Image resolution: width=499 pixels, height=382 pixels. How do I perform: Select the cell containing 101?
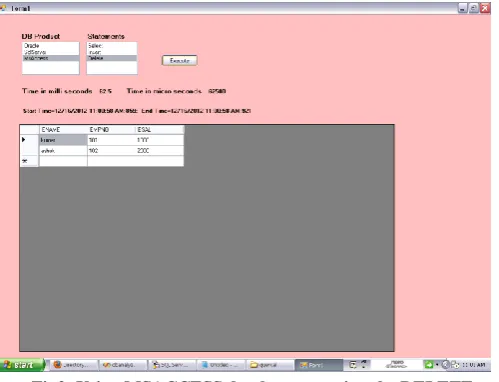click(x=111, y=140)
